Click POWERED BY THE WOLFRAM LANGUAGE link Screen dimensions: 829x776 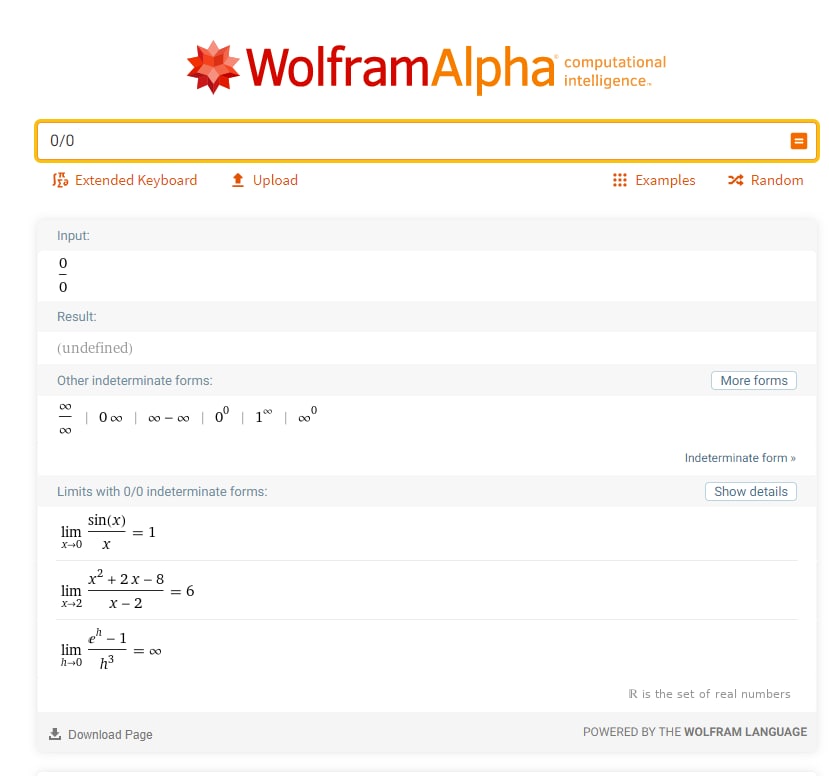[x=695, y=732]
